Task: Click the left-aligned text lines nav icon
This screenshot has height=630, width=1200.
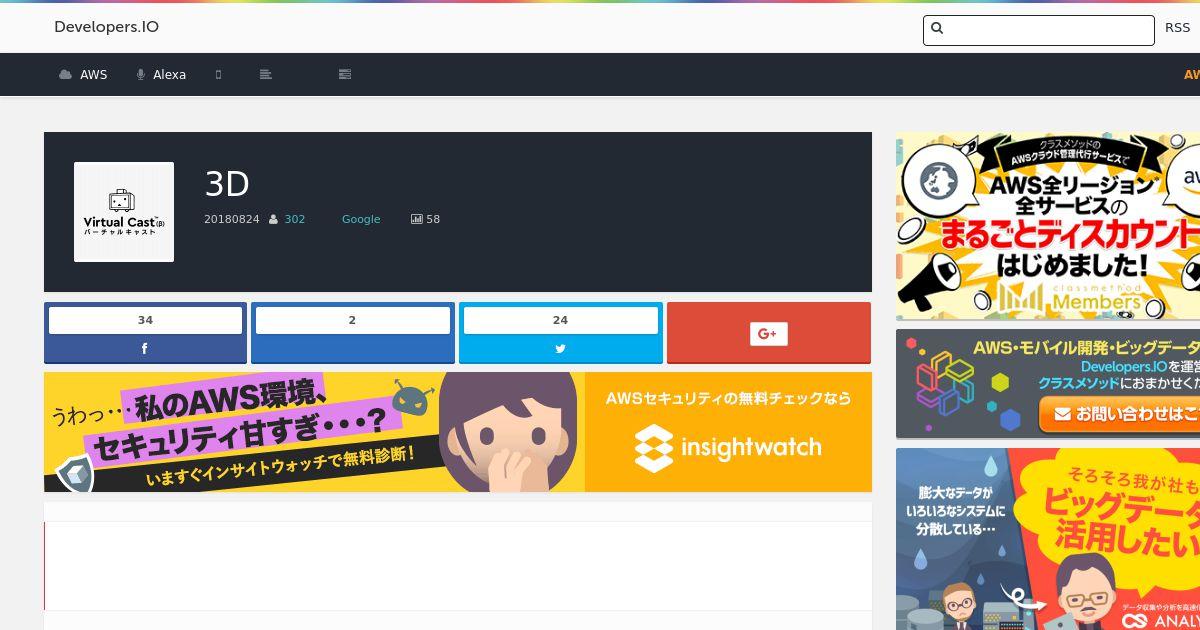Action: pyautogui.click(x=265, y=75)
